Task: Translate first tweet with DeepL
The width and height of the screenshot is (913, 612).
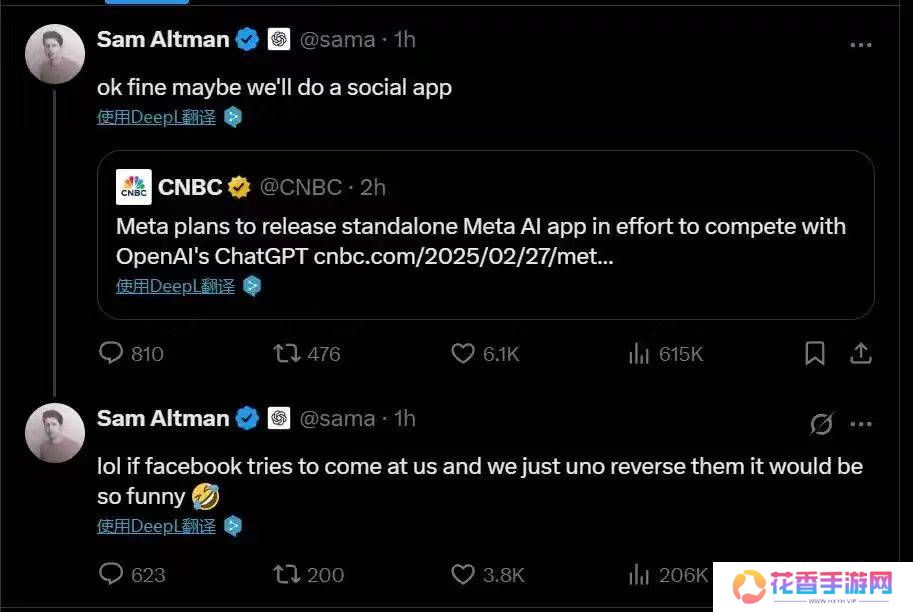Action: point(156,117)
